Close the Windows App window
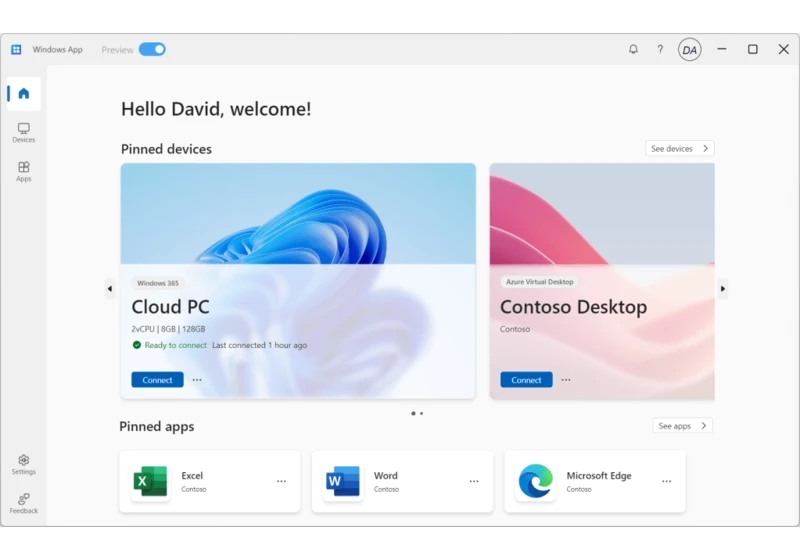The image size is (800, 560). 784,49
